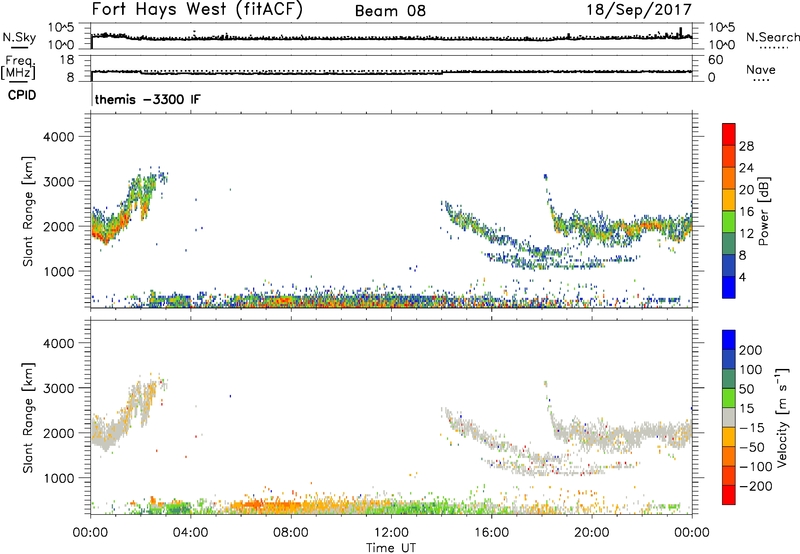Click the '28' value on Power colorbar
Screen dimensions: 800x554
pyautogui.click(x=746, y=146)
